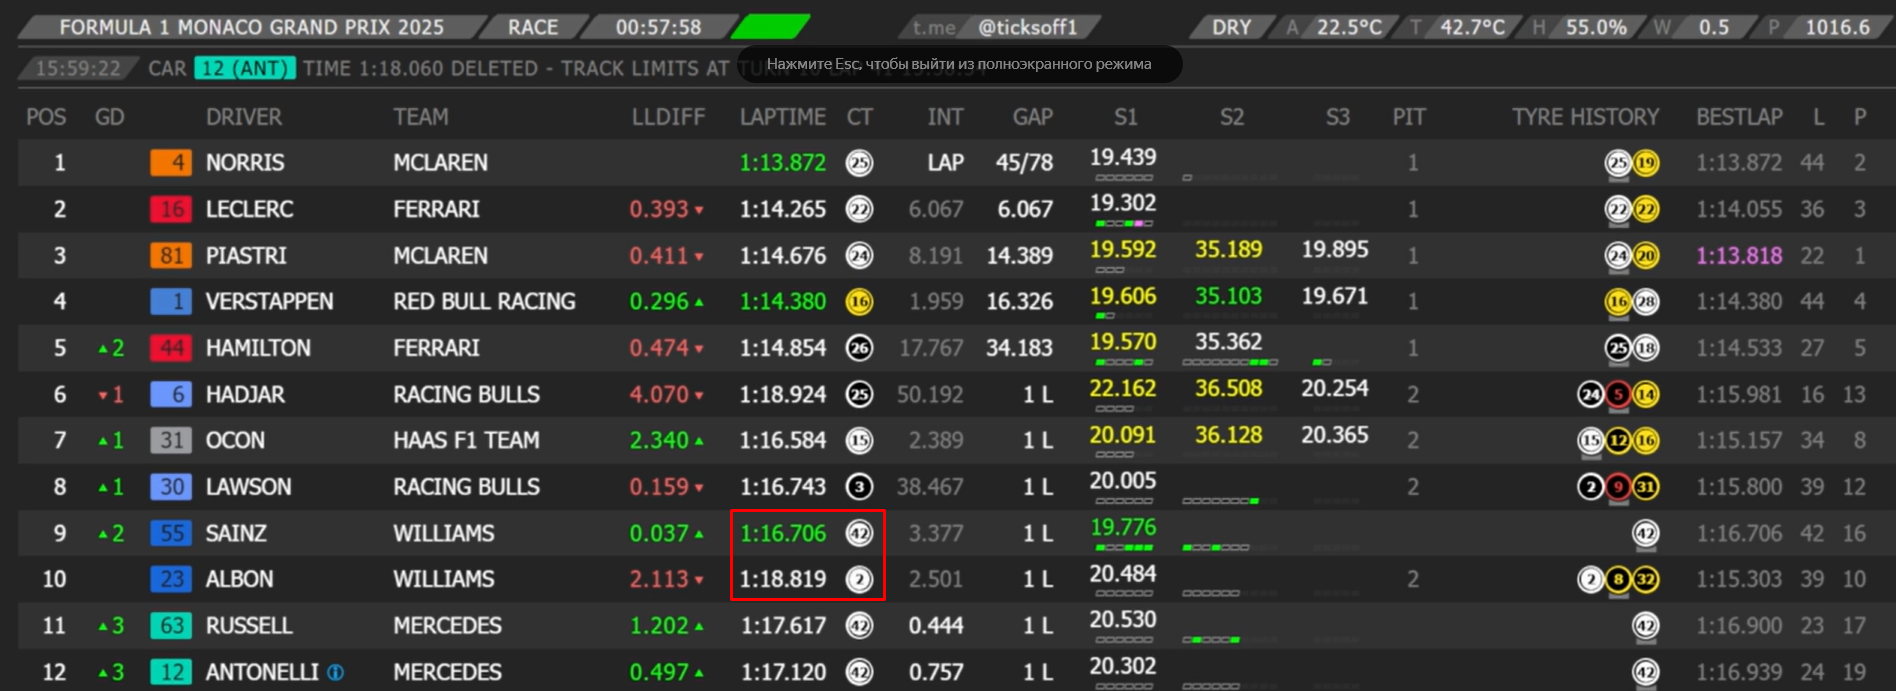This screenshot has width=1896, height=691.
Task: Click the LAPTIME column header
Action: coord(783,117)
